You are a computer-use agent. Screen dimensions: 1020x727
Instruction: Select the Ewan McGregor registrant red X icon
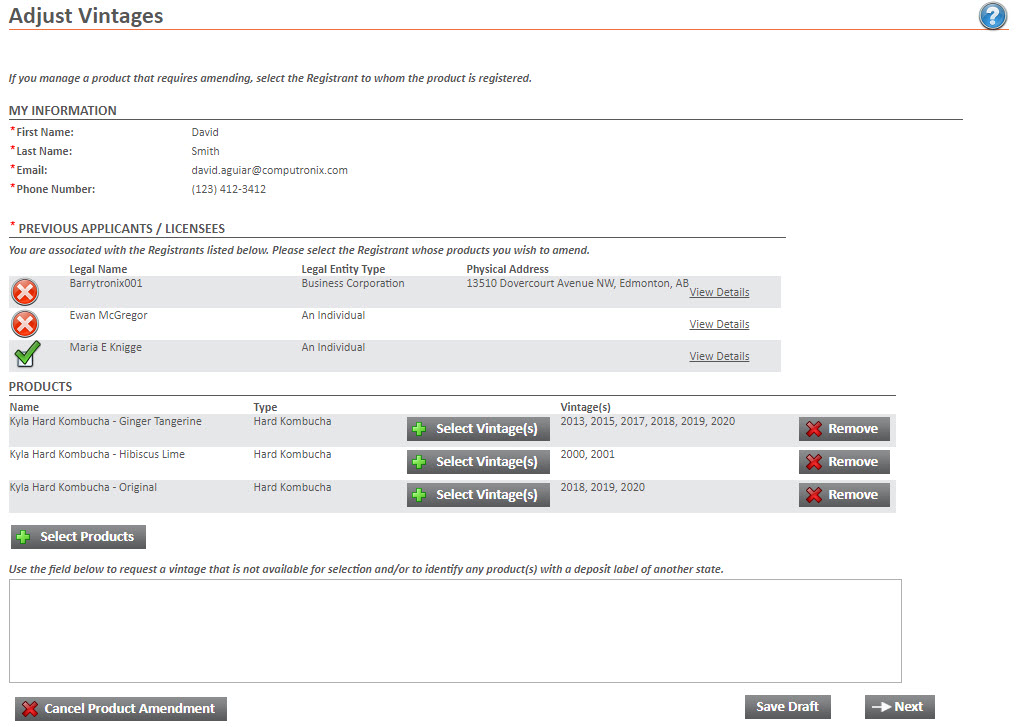point(25,324)
